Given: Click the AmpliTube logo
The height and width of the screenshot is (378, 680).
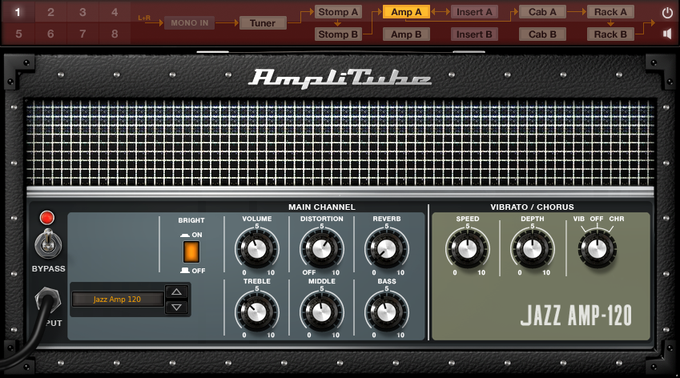Looking at the screenshot, I should pos(340,78).
